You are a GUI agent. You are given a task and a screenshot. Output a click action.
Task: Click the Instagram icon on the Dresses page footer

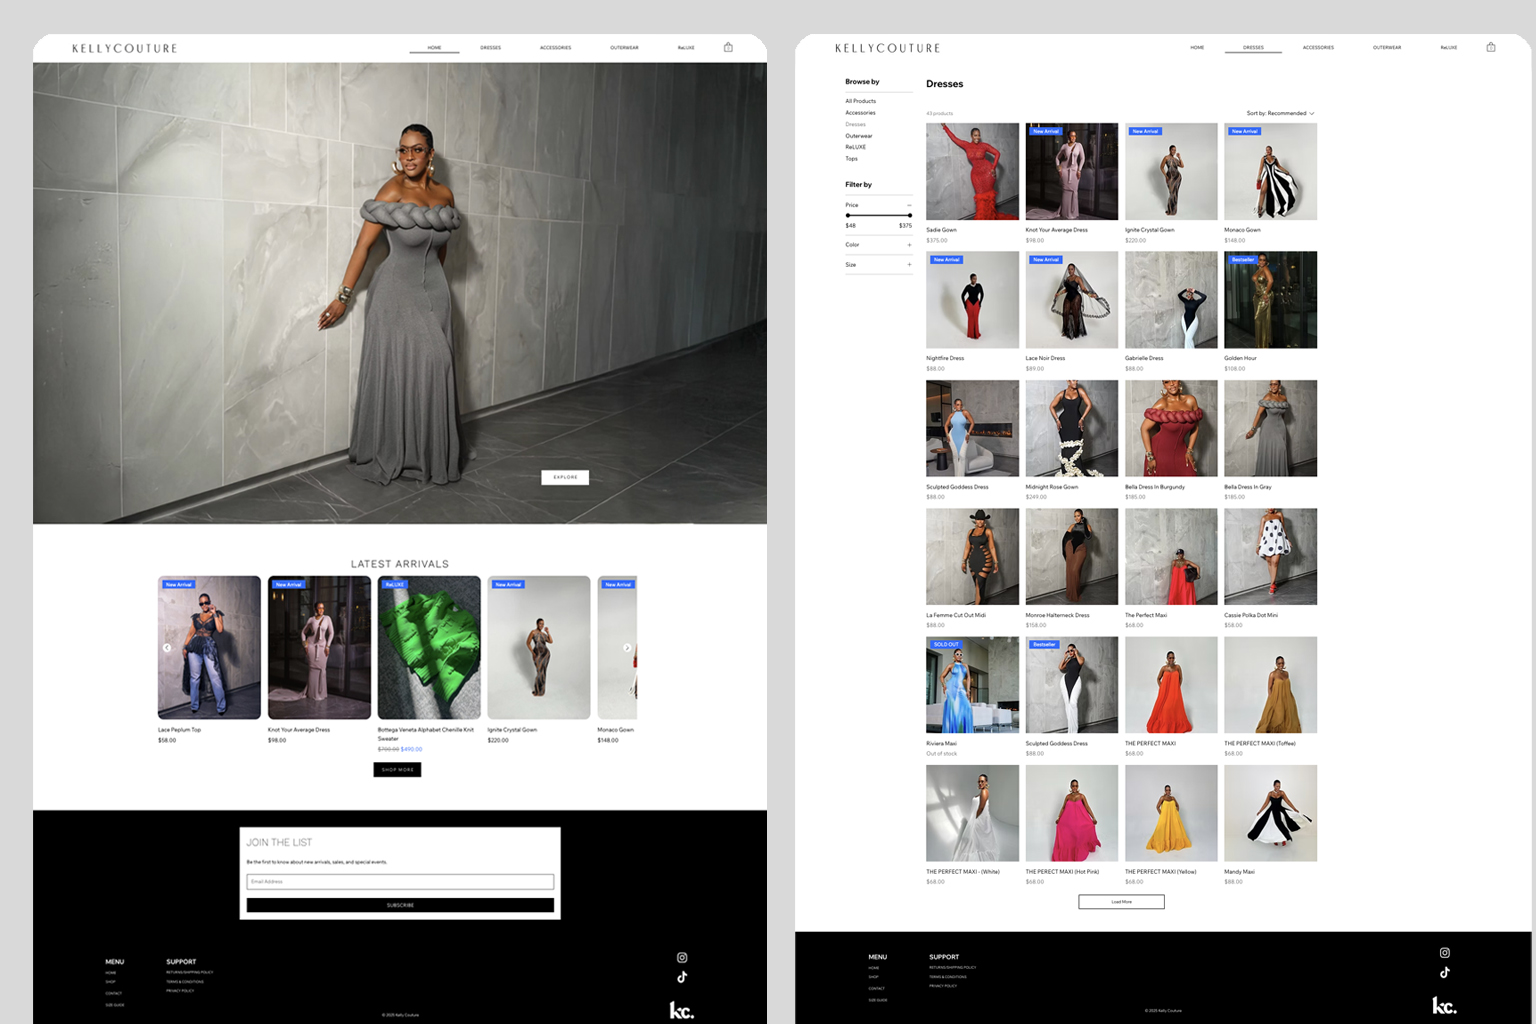coord(1445,952)
